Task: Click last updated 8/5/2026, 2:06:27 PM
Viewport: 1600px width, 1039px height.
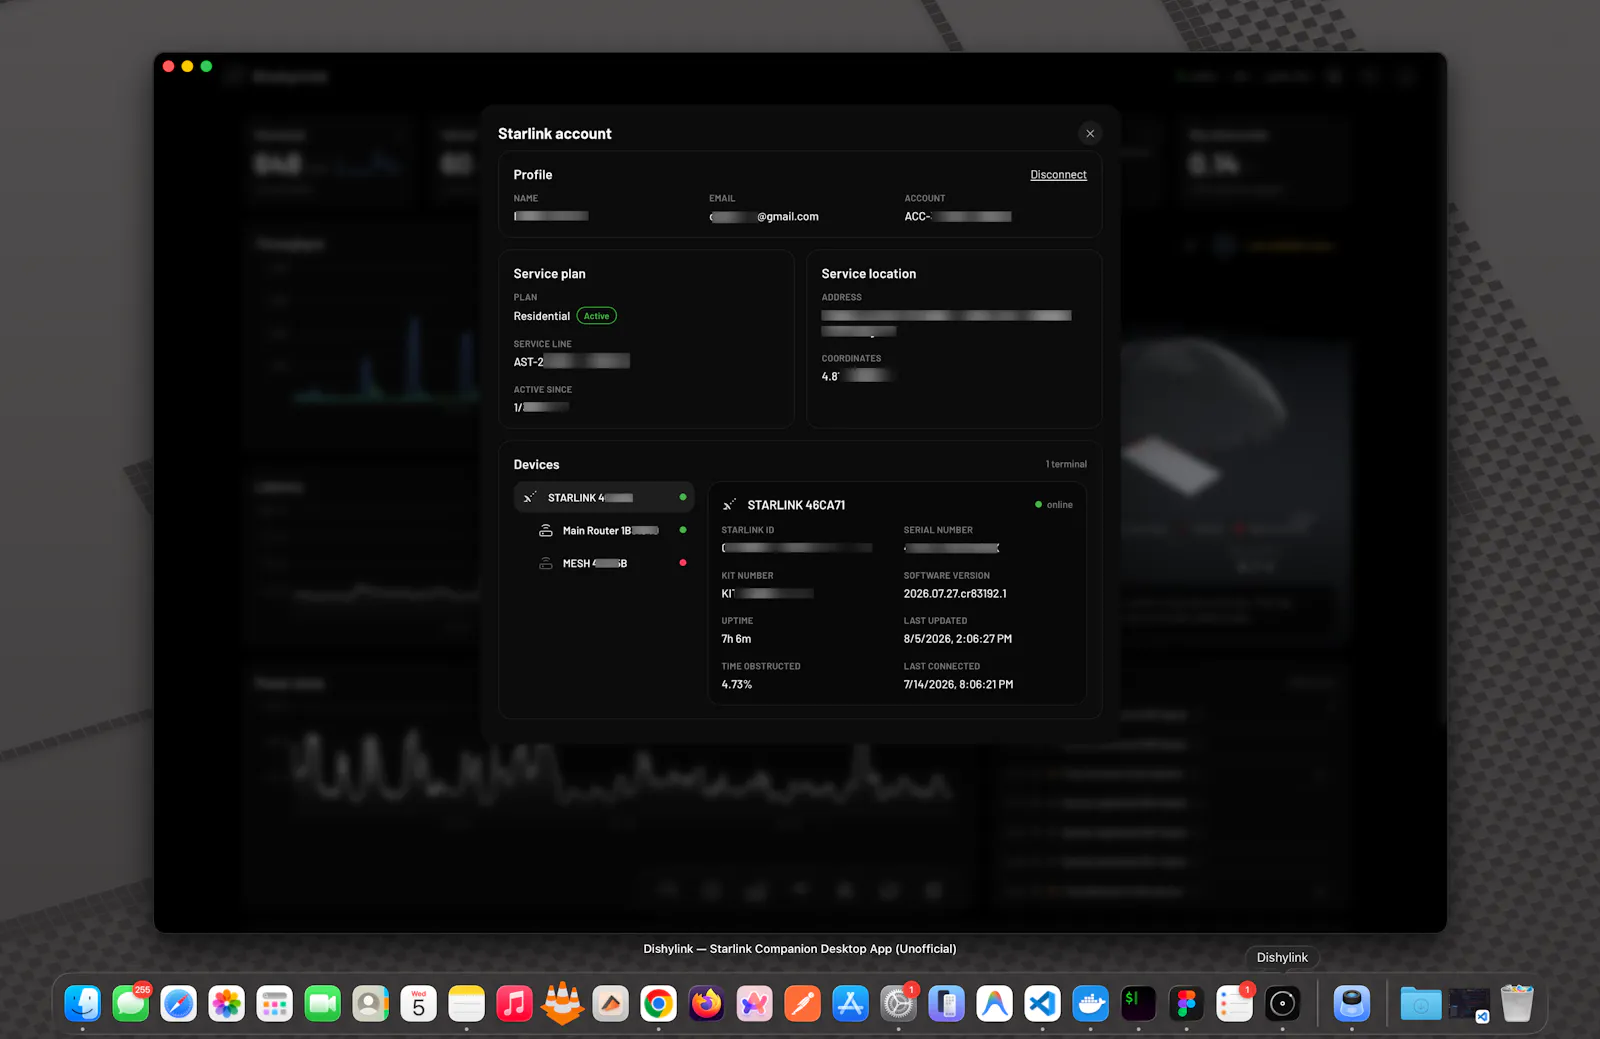Action: [958, 639]
